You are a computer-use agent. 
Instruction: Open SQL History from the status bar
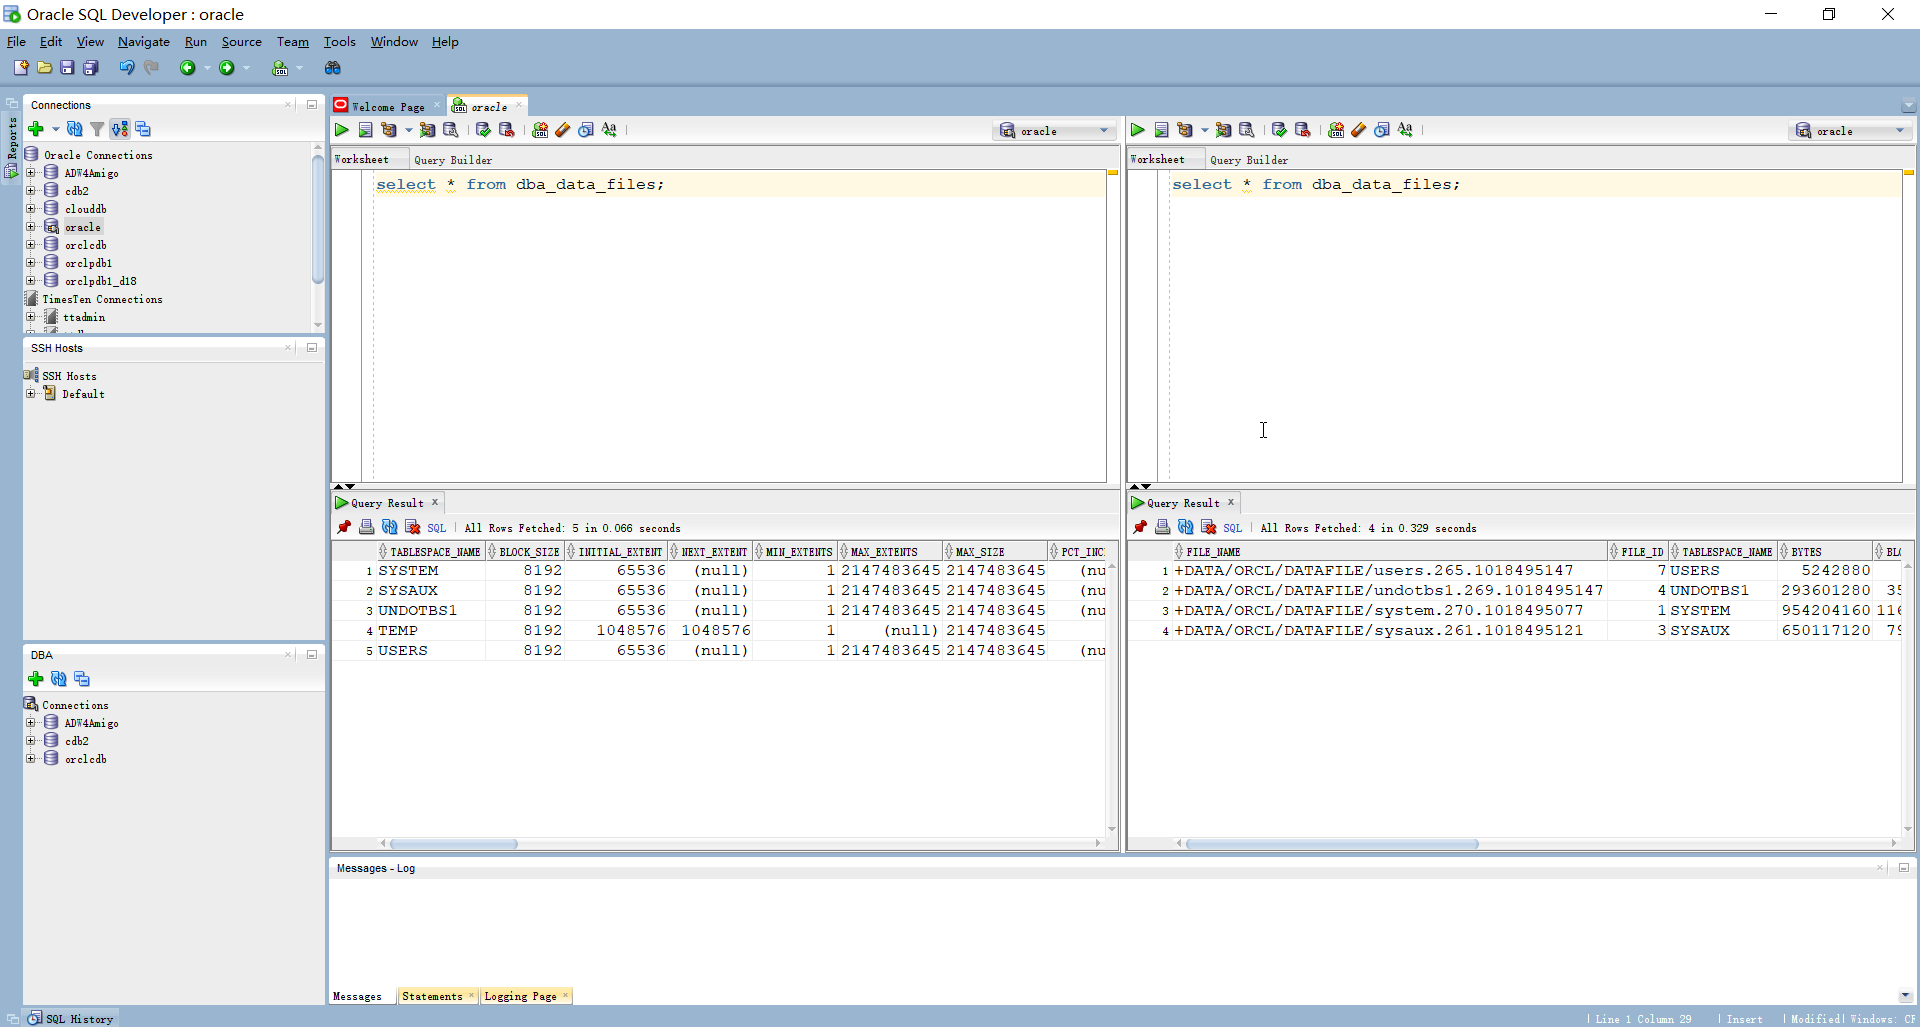click(79, 1018)
